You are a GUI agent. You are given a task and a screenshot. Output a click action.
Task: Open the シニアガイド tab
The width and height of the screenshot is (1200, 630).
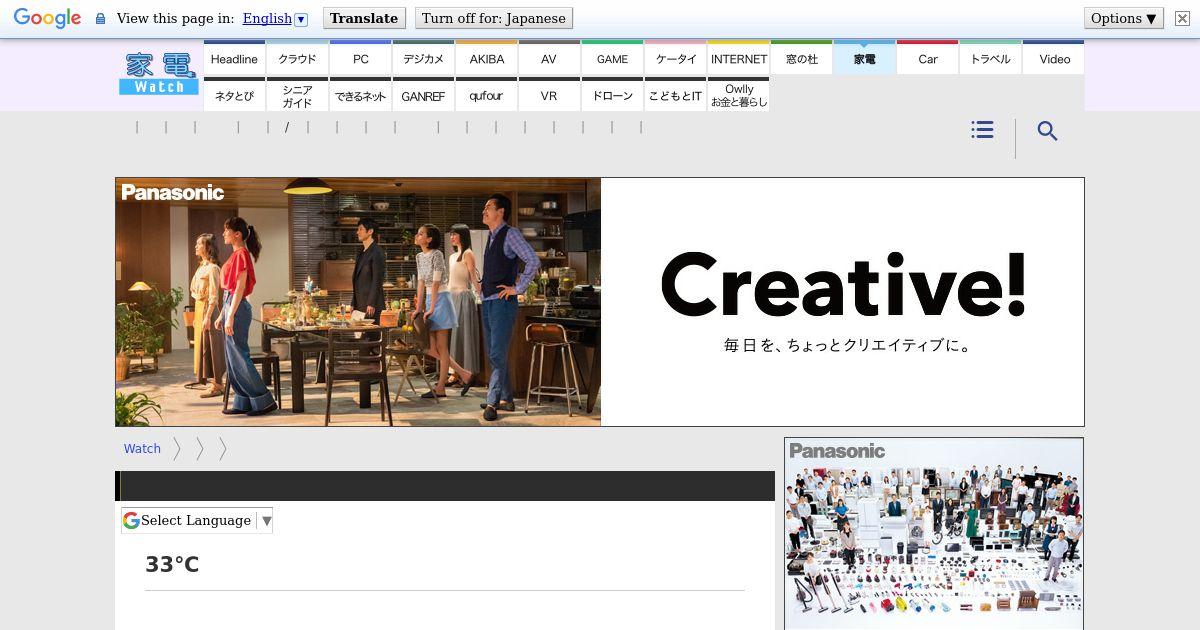[x=297, y=95]
